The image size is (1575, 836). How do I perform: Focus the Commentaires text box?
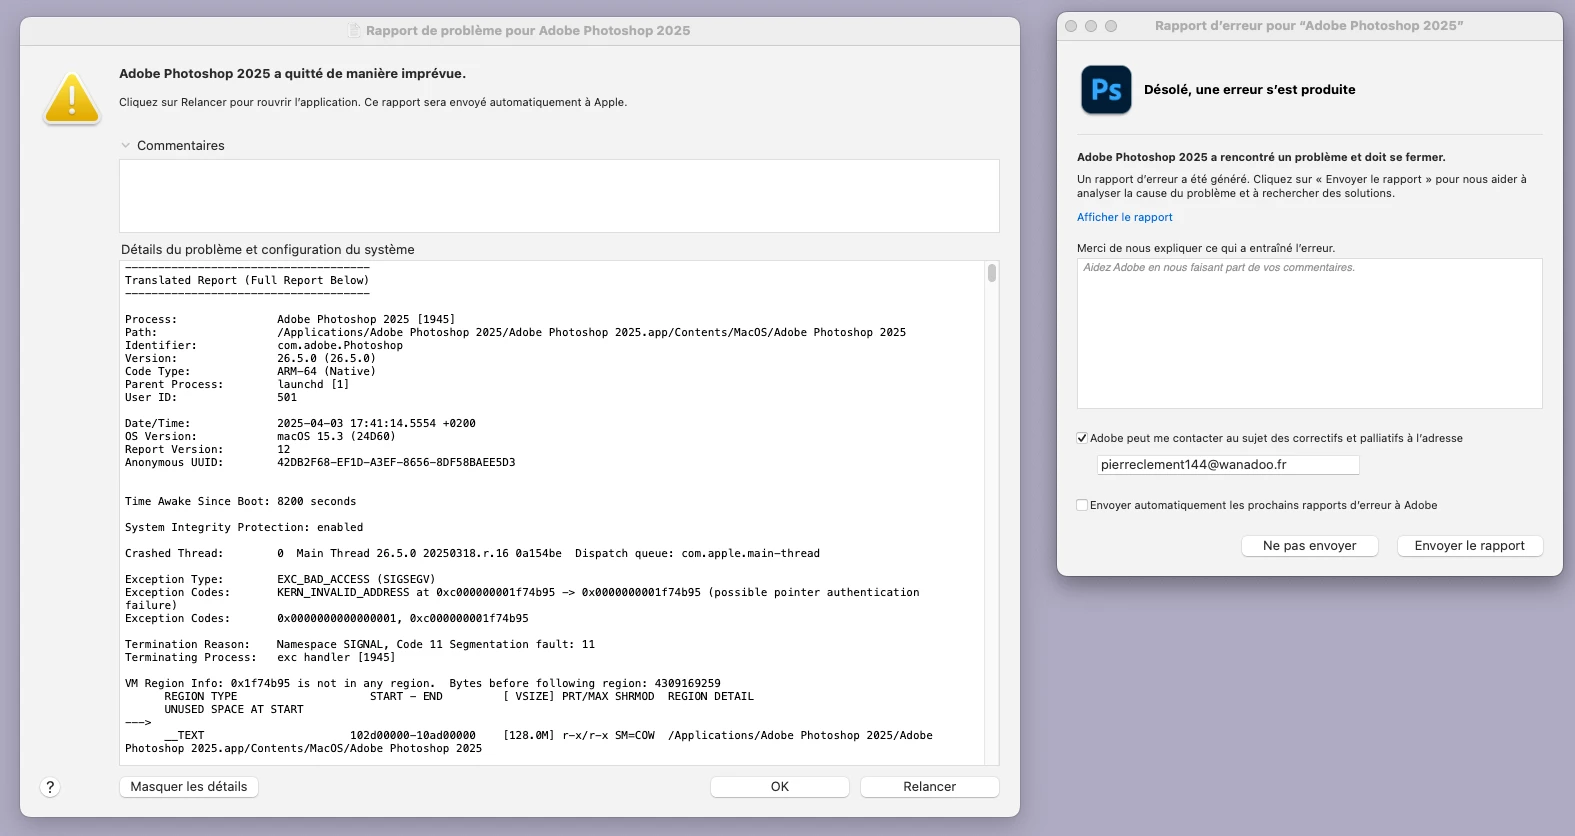tap(559, 196)
